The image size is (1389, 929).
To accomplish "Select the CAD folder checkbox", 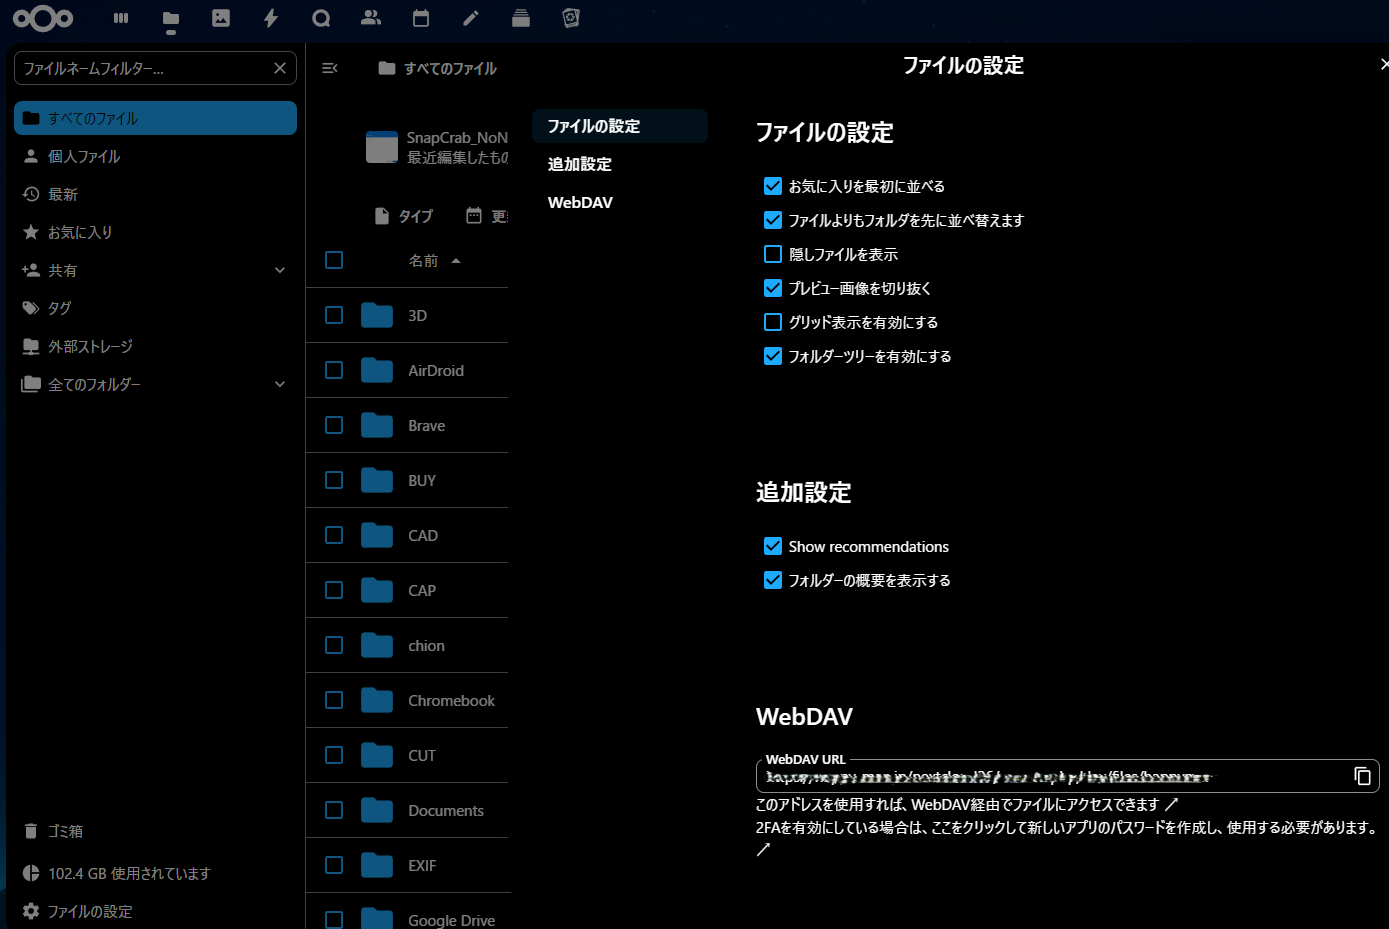I will (334, 535).
